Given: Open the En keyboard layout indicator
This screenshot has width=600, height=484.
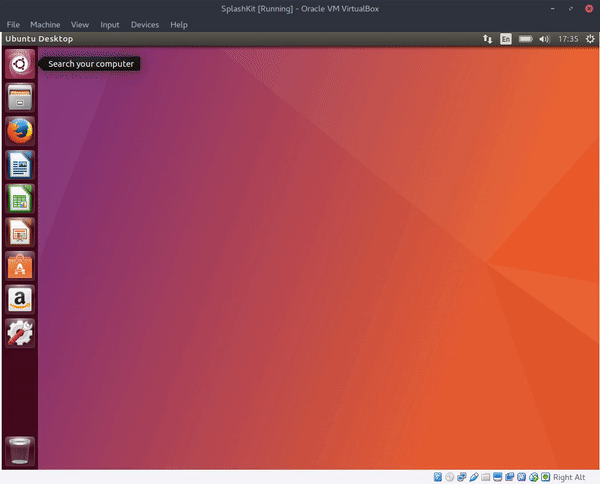Looking at the screenshot, I should tap(505, 39).
